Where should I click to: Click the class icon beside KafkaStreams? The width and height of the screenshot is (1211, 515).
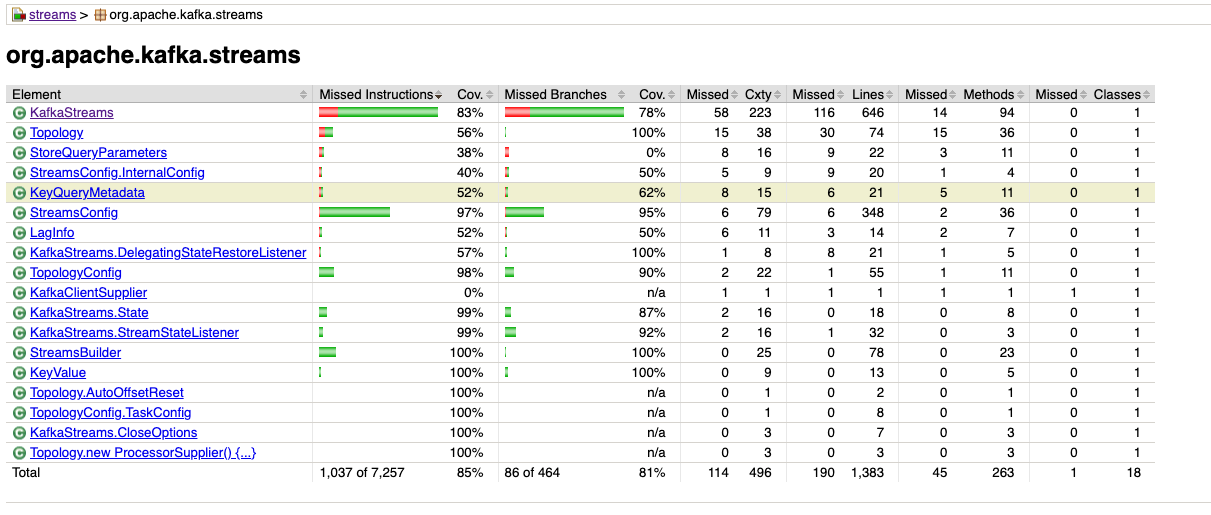click(19, 113)
